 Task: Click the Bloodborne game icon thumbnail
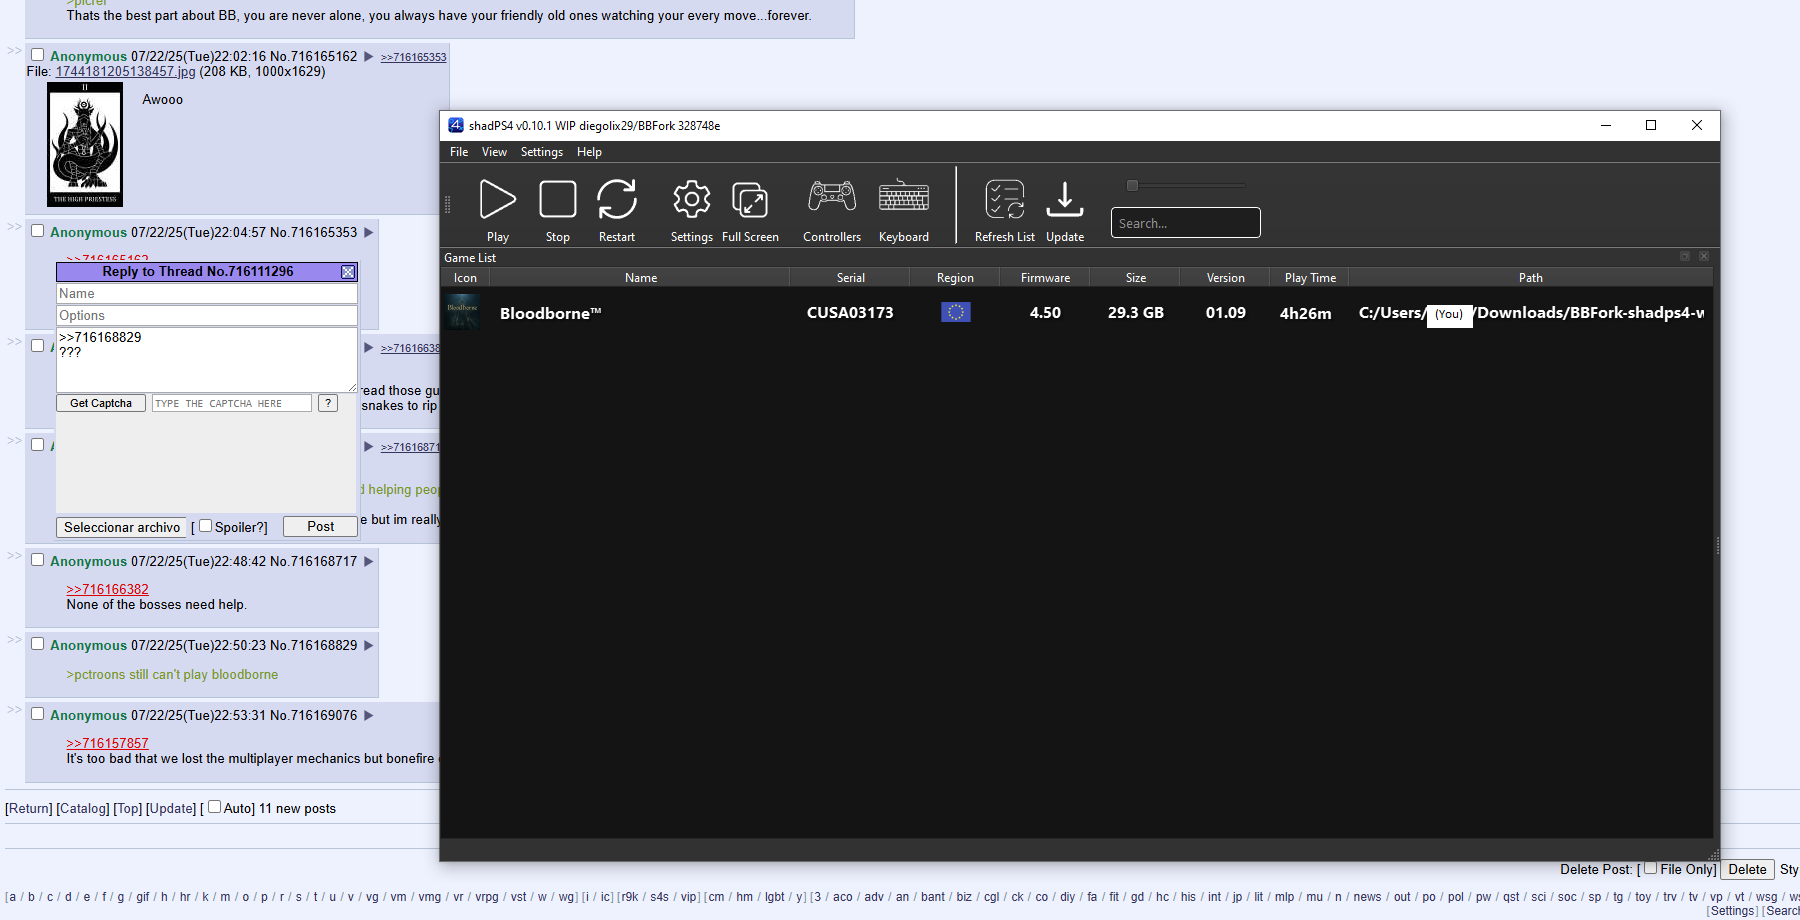pos(462,313)
